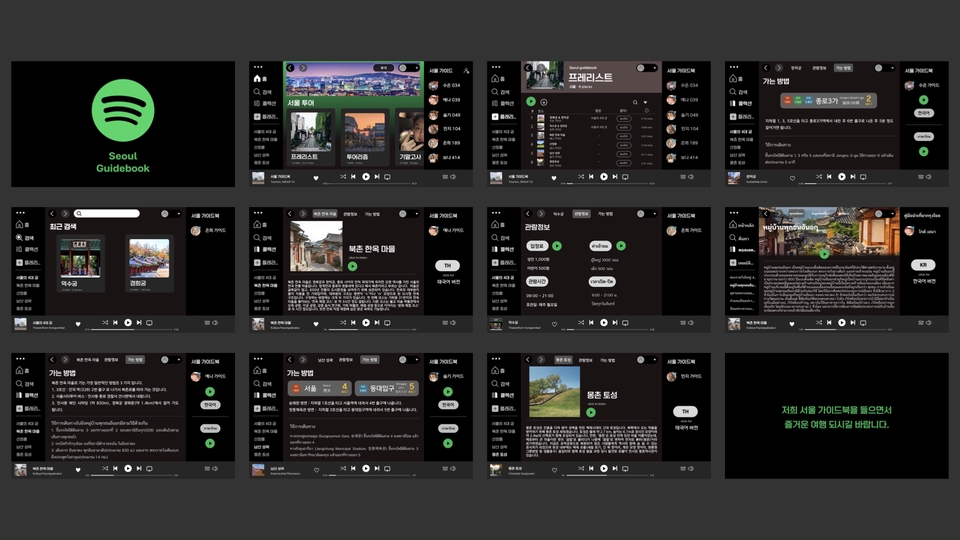This screenshot has width=960, height=540.
Task: Click magnifier icon above 프레리스트 track list
Action: click(635, 102)
